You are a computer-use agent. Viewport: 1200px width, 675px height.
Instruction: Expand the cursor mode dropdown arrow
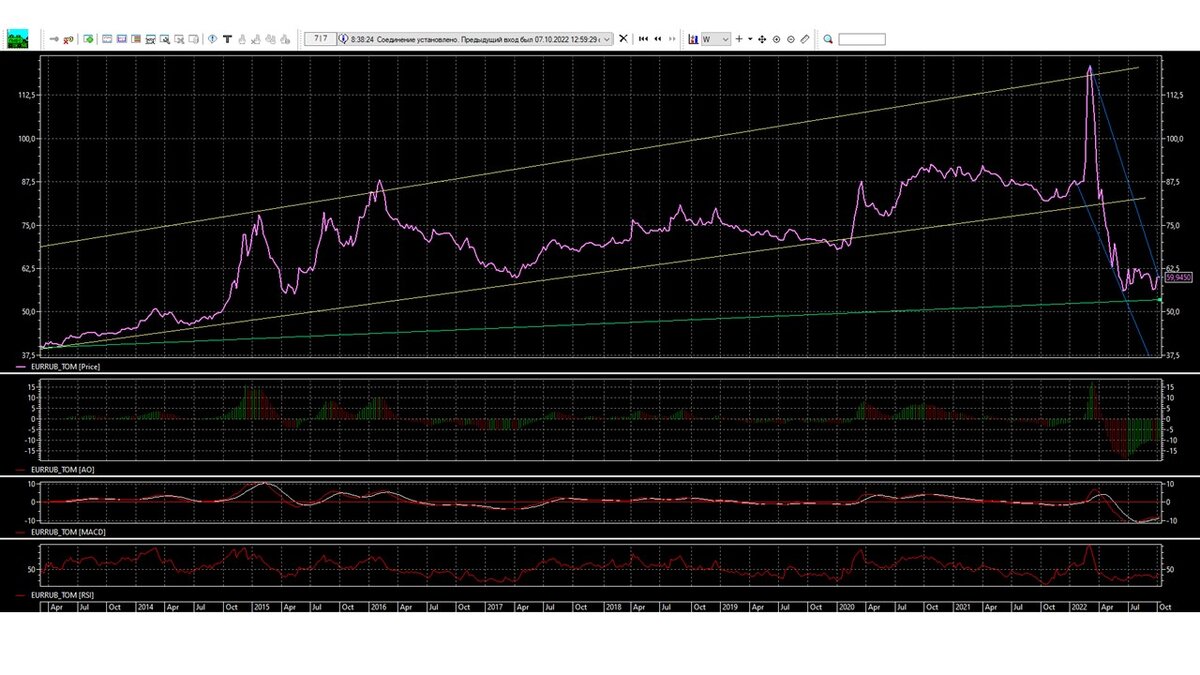[750, 39]
